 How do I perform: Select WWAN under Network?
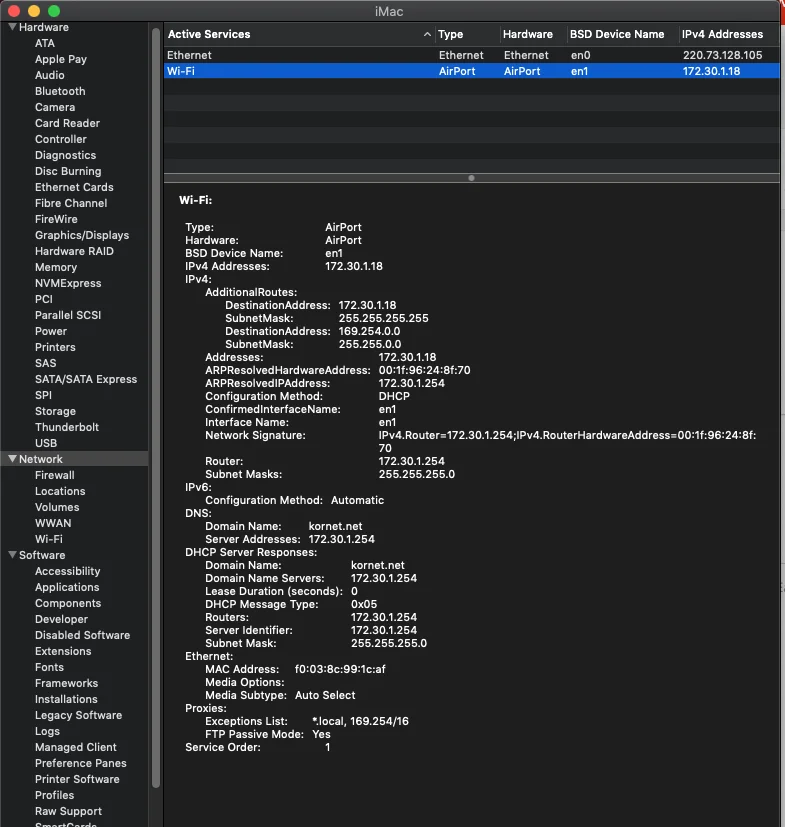[x=53, y=523]
